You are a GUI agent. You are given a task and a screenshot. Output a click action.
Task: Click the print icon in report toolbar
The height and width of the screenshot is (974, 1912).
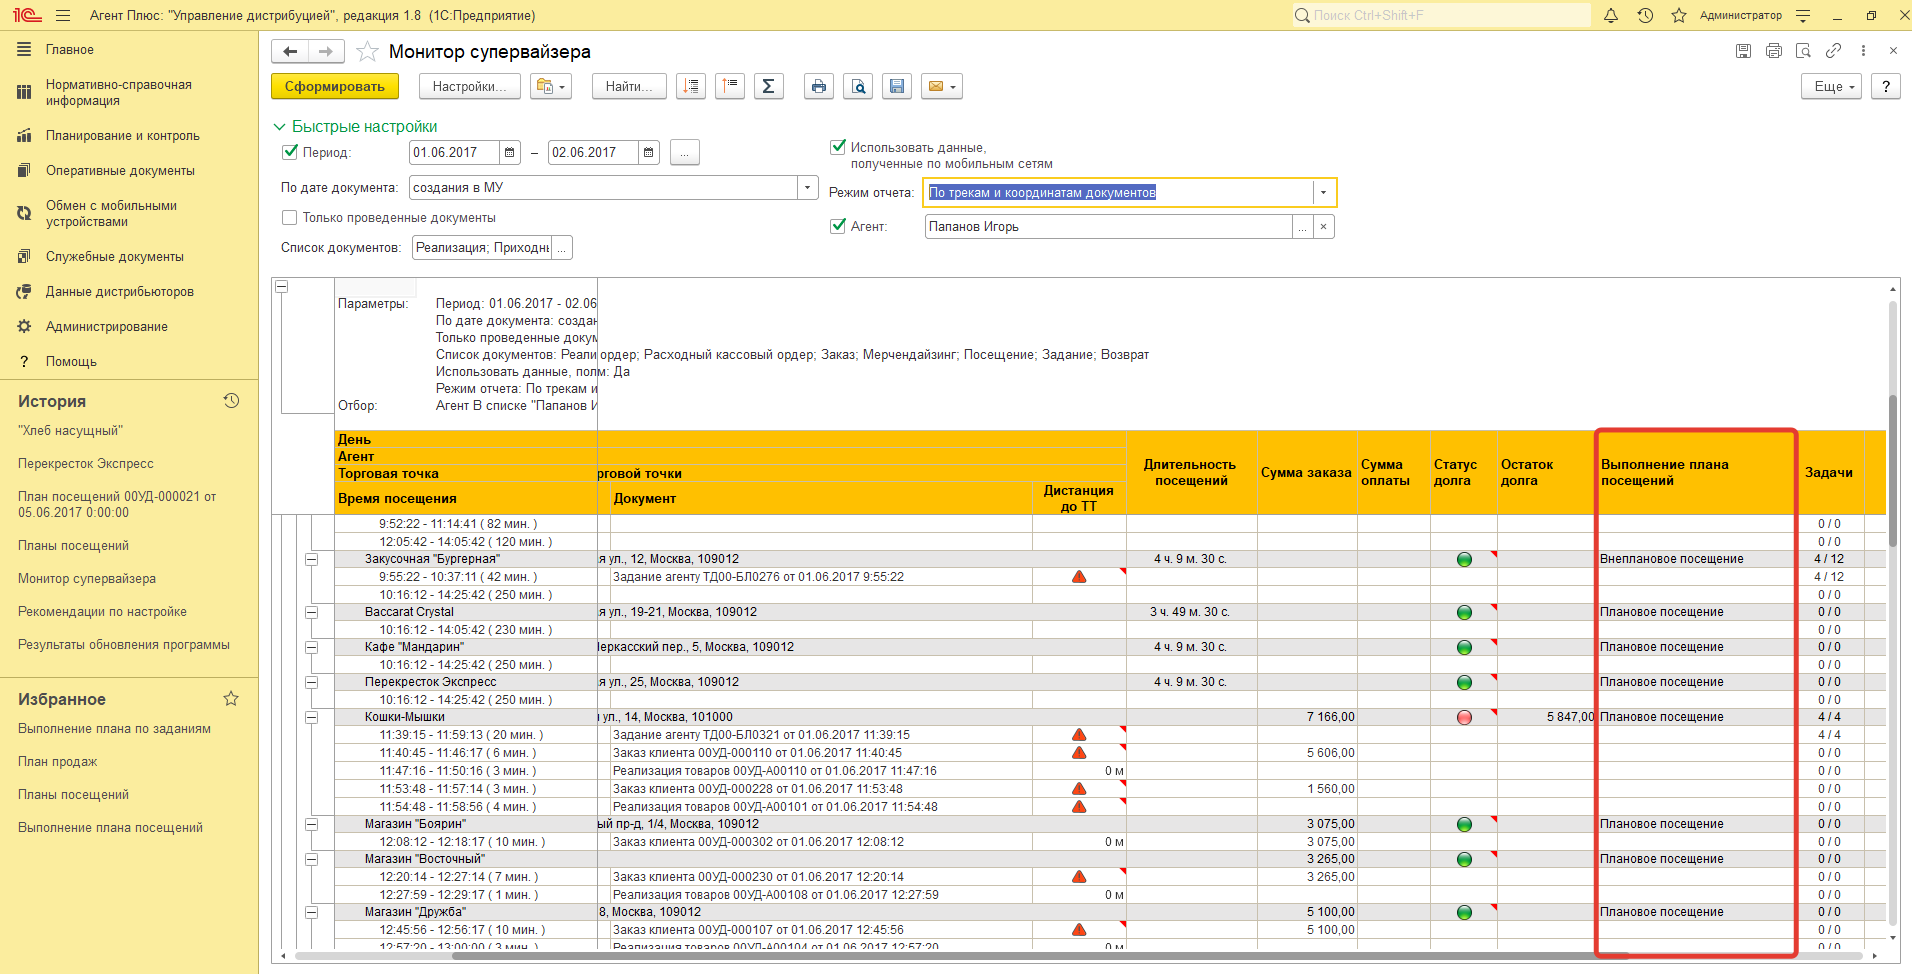[818, 87]
